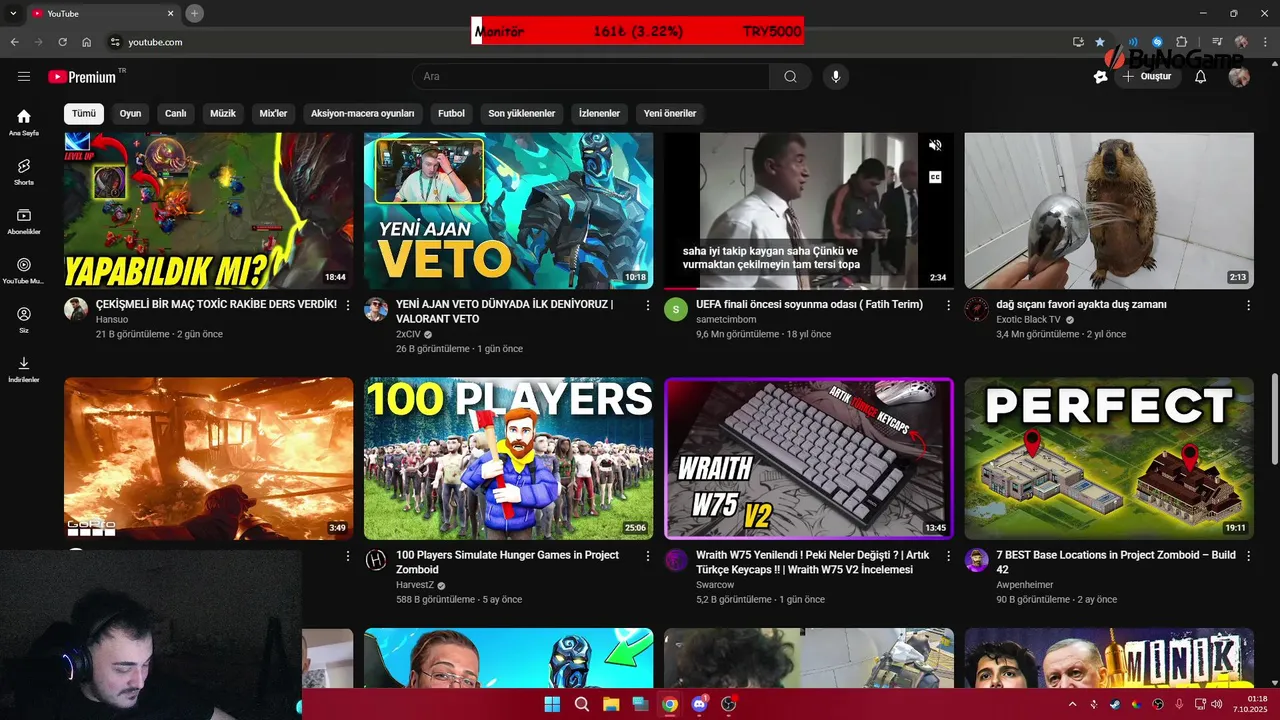Go to Ana Sayfa in the sidebar
This screenshot has height=720, width=1280.
[24, 122]
